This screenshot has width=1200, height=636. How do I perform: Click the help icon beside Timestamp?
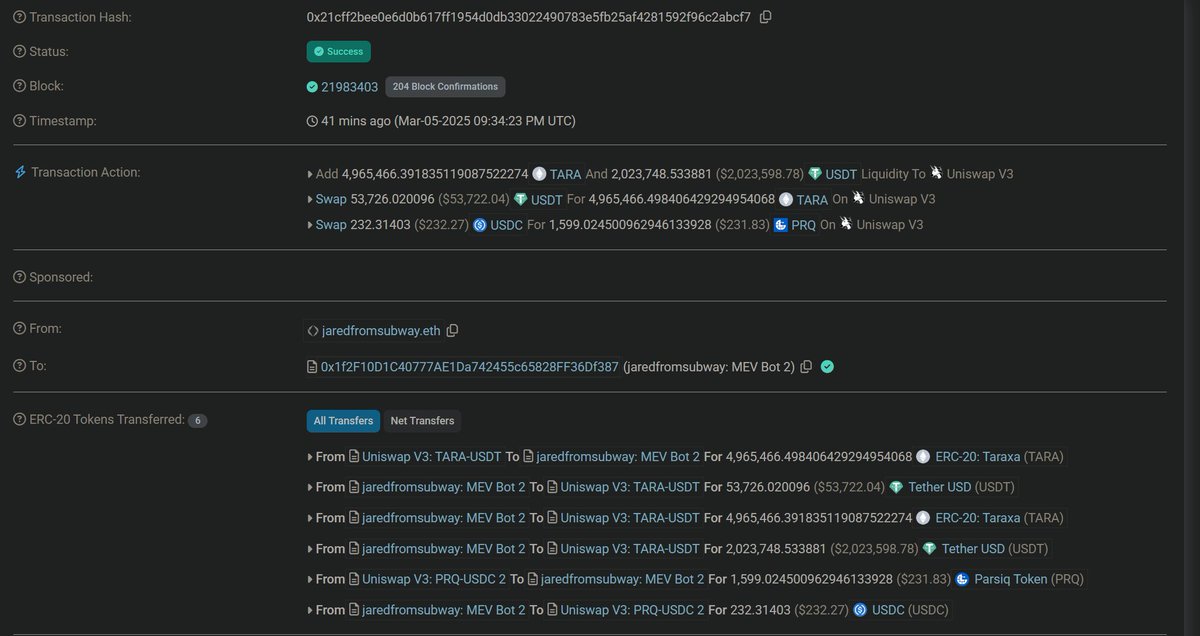(x=20, y=121)
